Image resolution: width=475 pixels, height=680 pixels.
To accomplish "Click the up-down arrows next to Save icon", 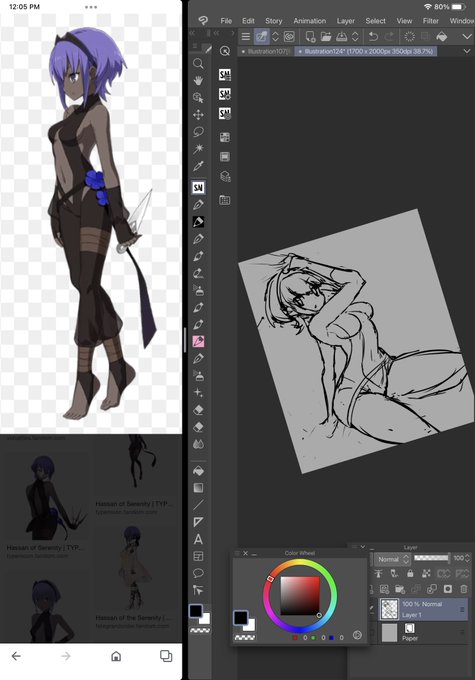I will [x=355, y=36].
